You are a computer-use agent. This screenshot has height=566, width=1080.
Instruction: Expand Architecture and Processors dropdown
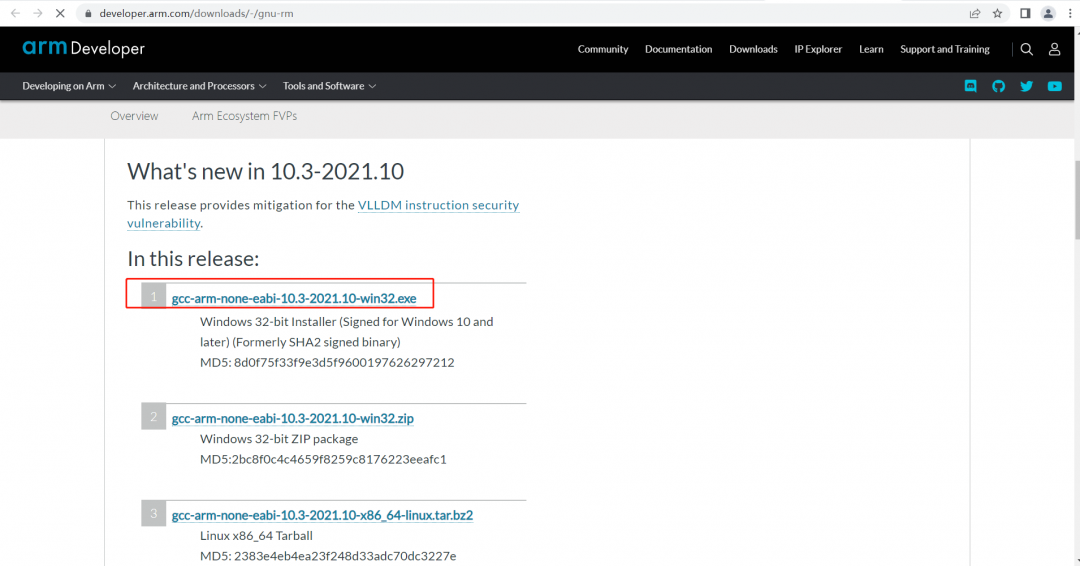pos(199,86)
